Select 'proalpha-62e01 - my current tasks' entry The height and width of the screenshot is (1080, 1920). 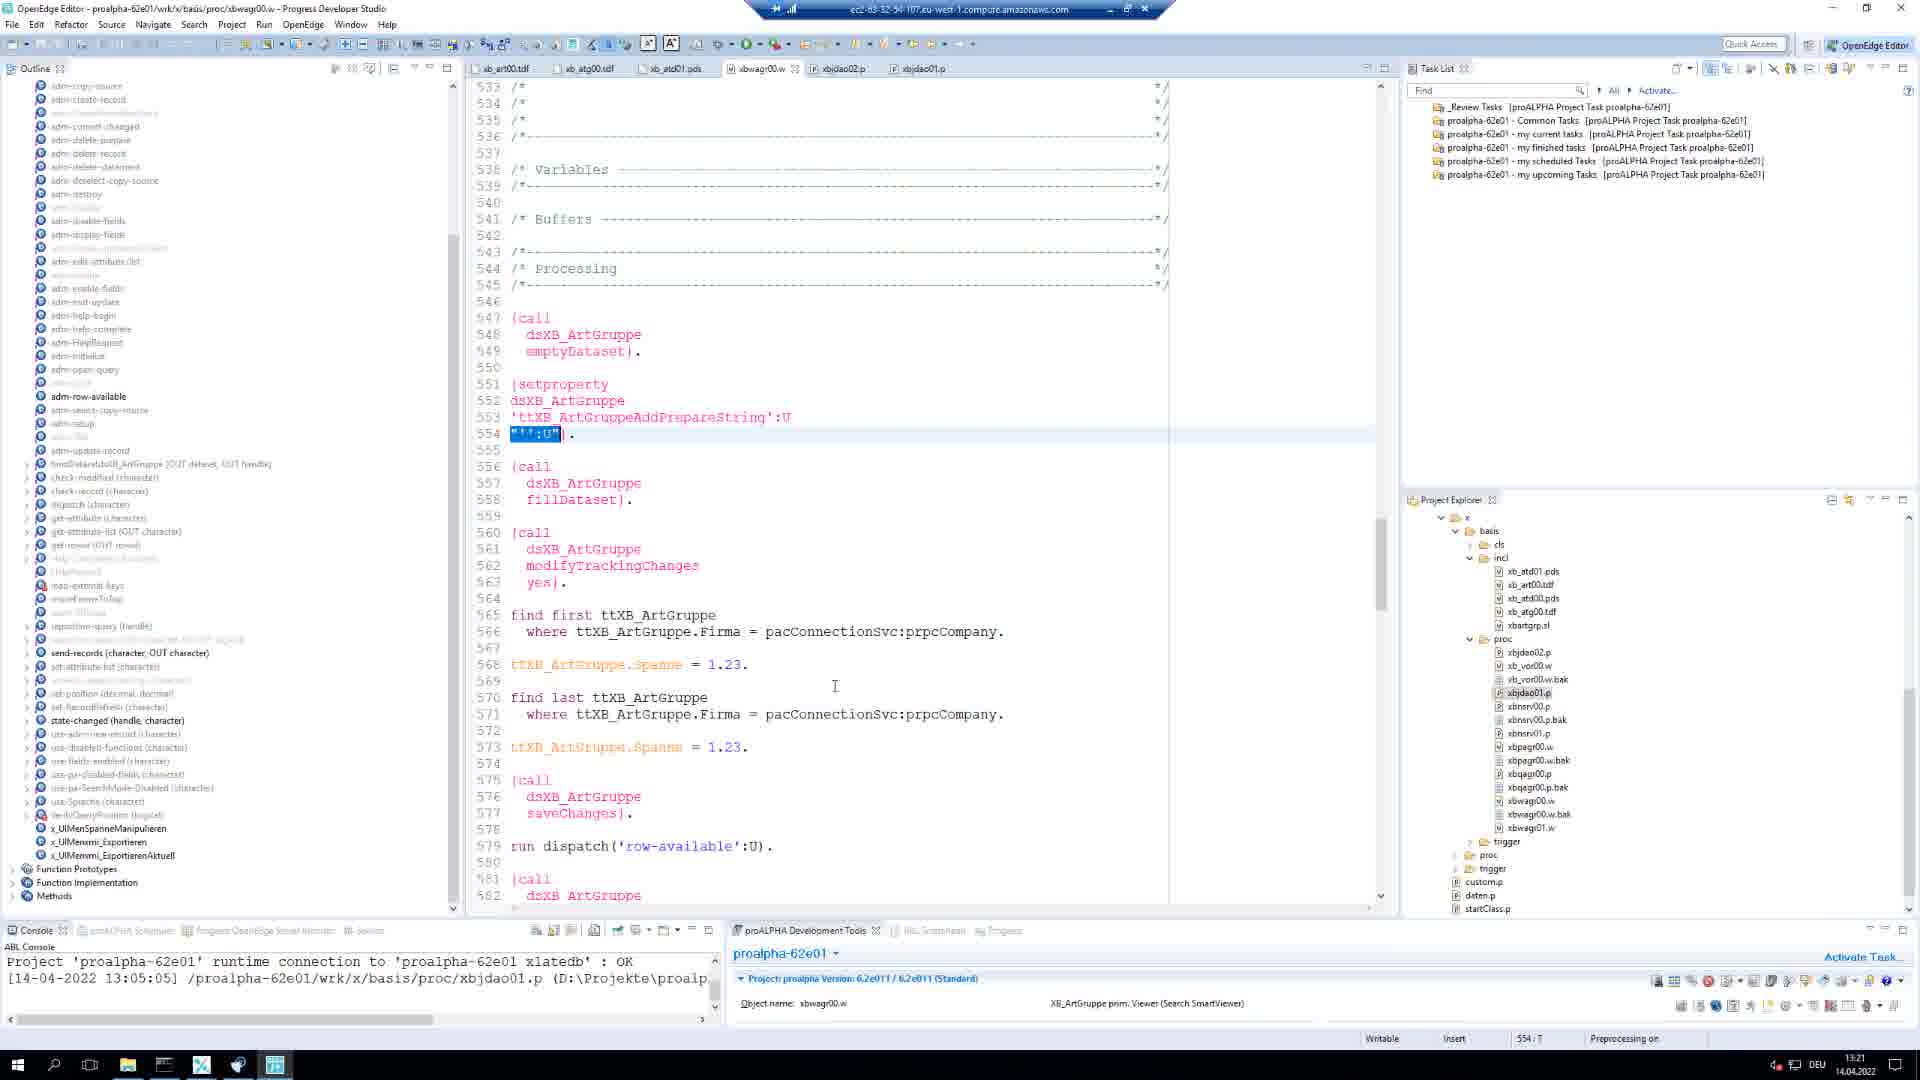(x=1598, y=134)
